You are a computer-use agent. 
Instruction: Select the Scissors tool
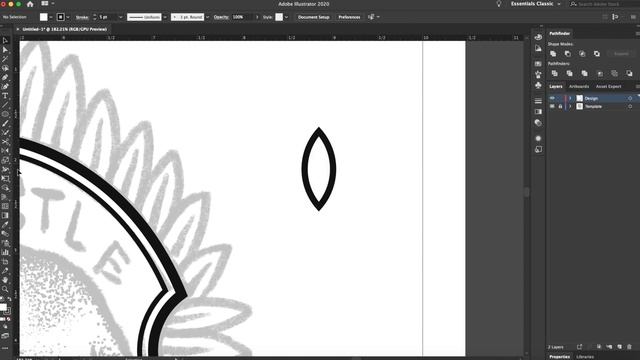5,142
